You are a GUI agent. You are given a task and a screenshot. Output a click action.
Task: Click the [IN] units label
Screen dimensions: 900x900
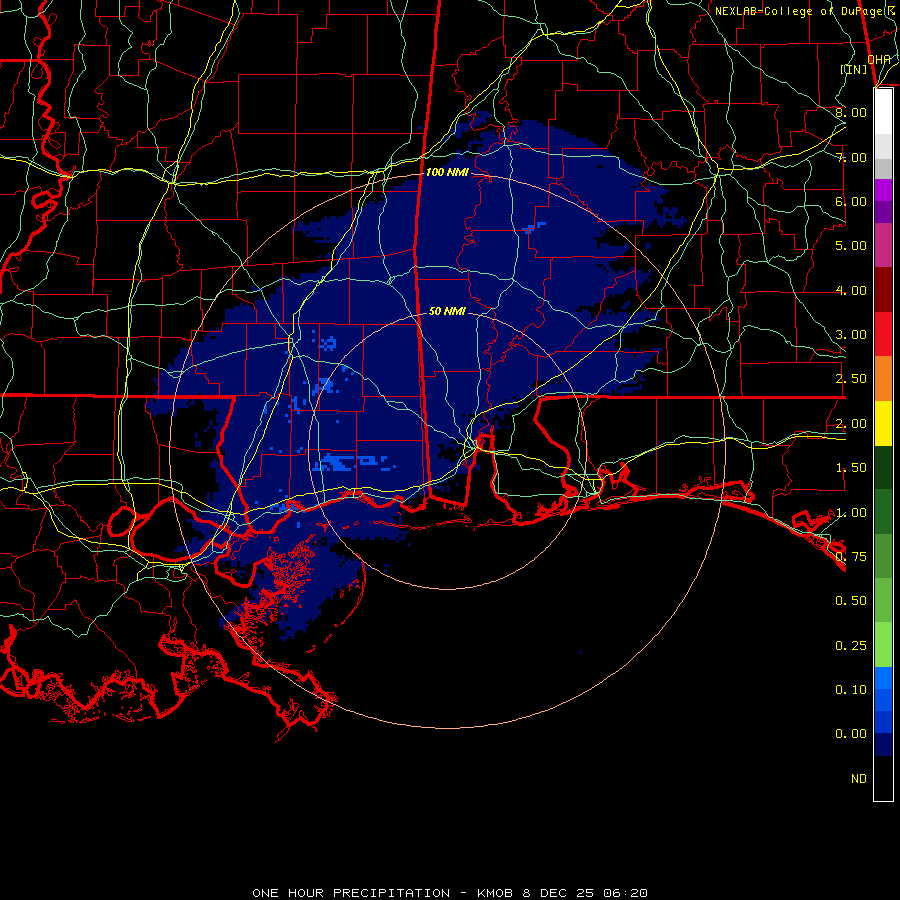[854, 69]
